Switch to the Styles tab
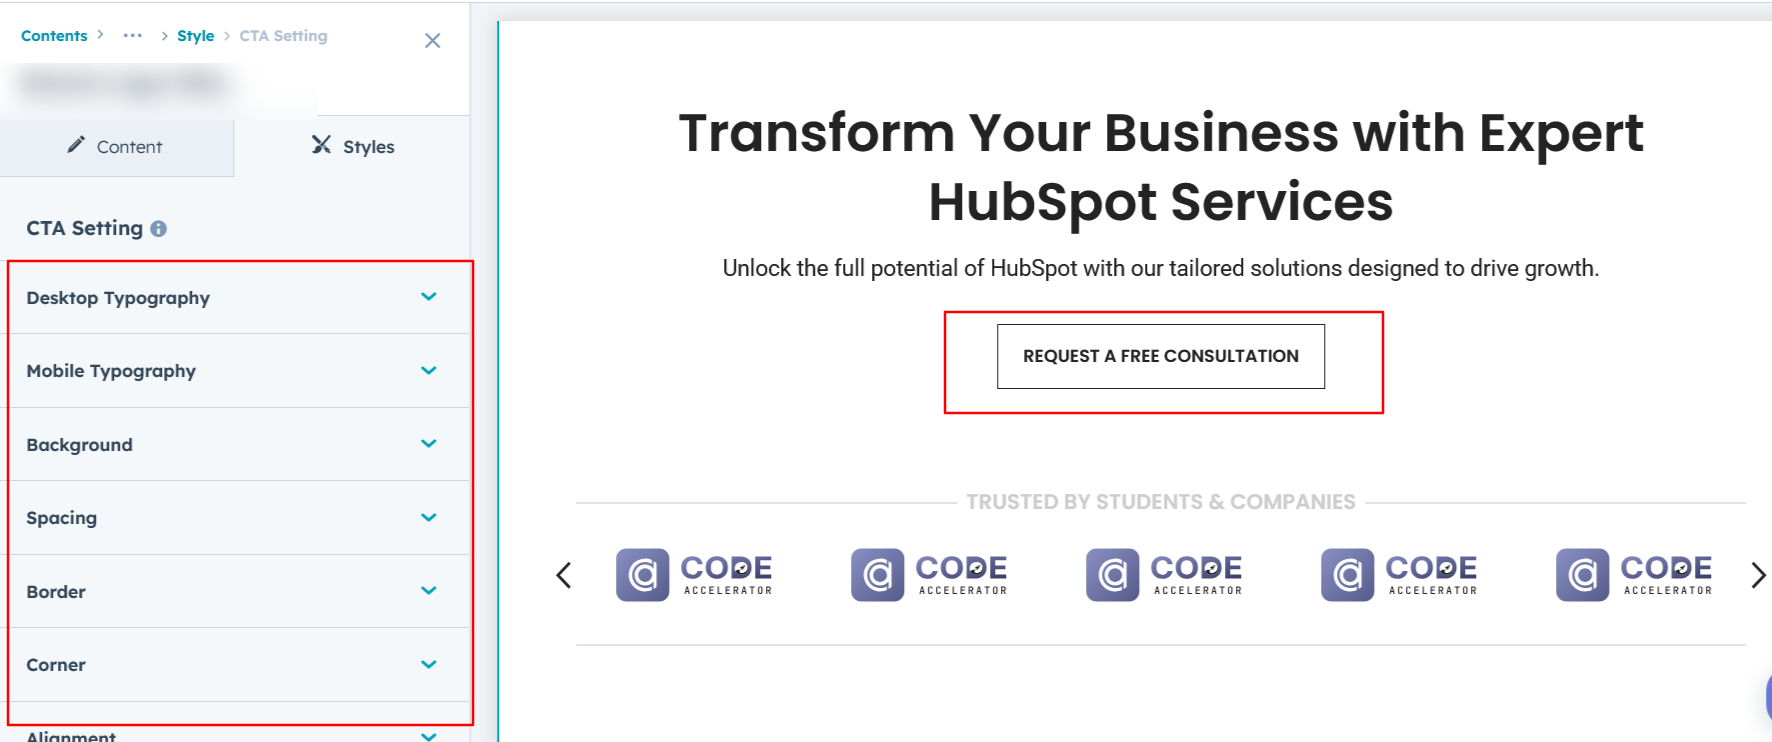Image resolution: width=1772 pixels, height=742 pixels. (353, 147)
